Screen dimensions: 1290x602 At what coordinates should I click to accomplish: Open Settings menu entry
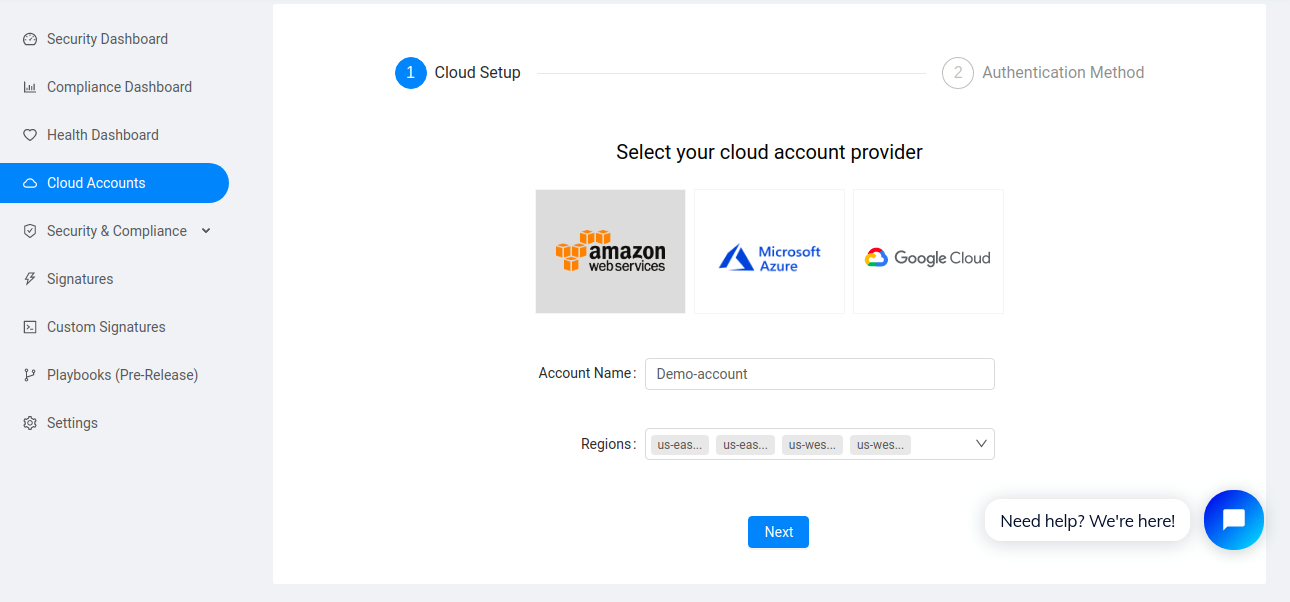click(x=72, y=423)
